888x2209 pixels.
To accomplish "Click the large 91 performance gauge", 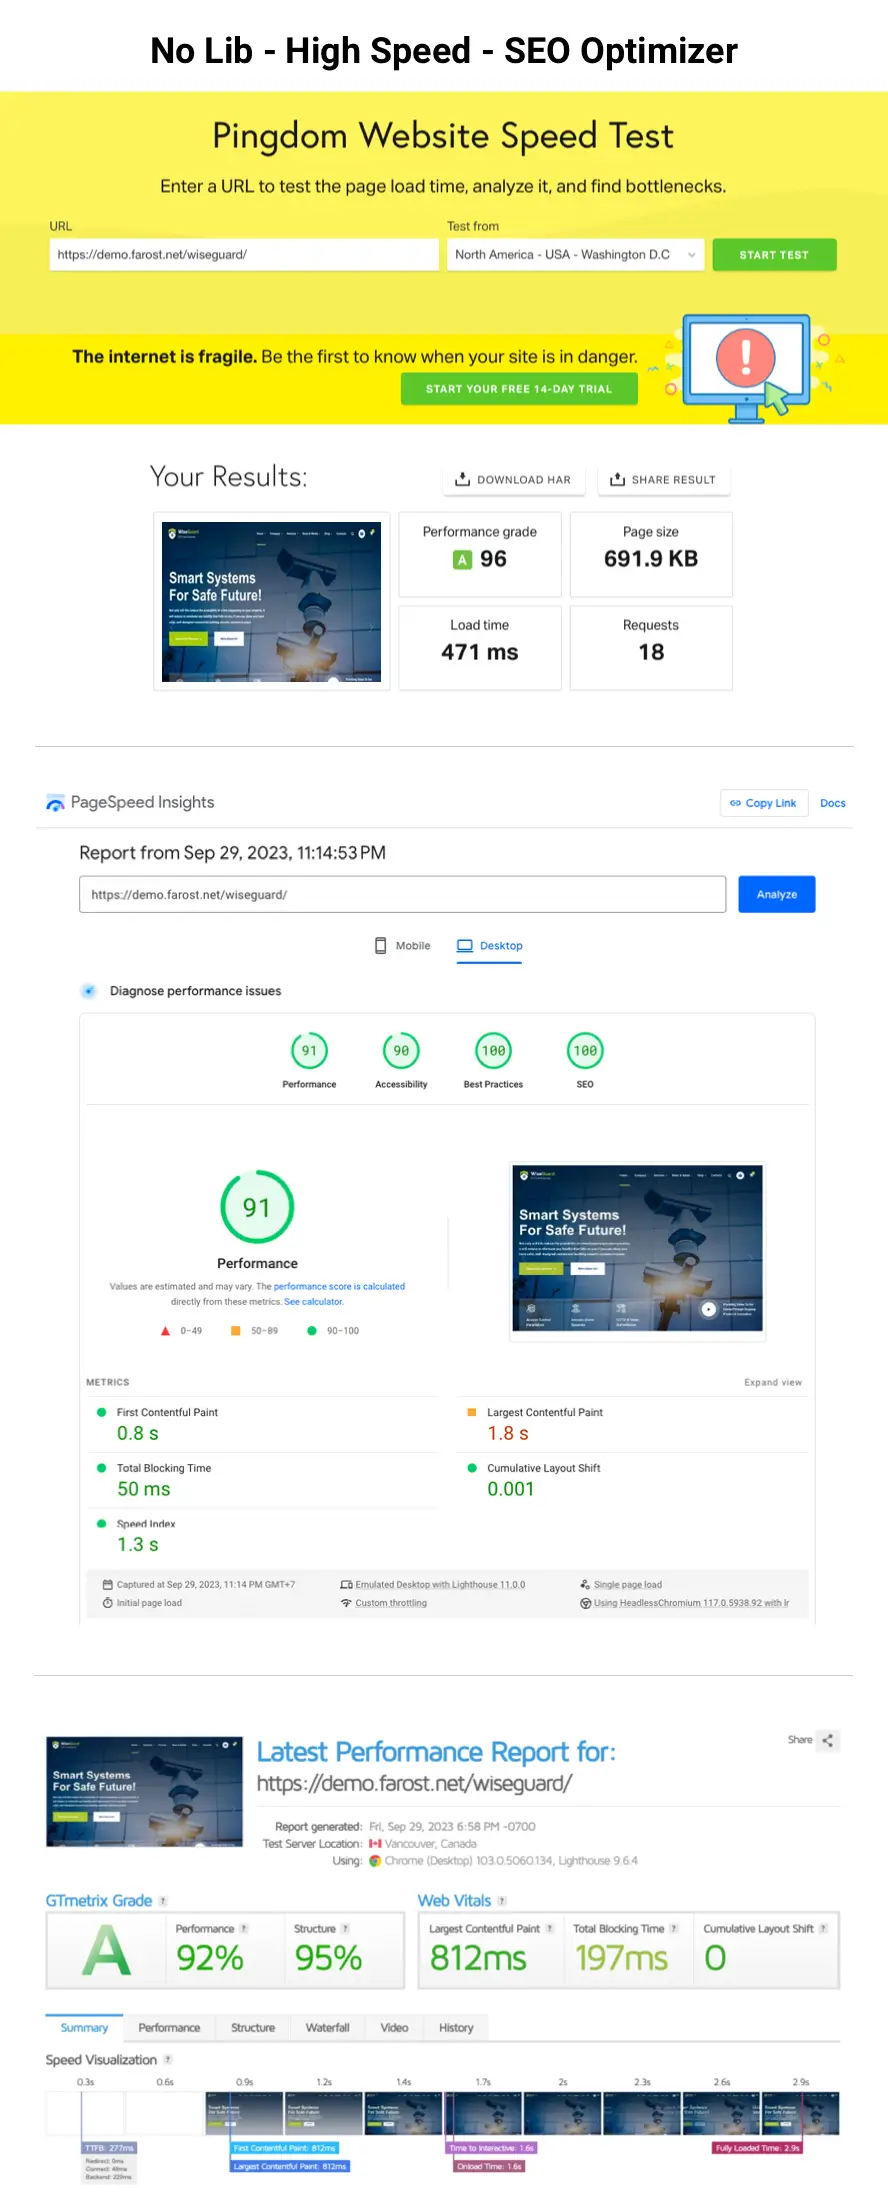I will [x=257, y=1208].
